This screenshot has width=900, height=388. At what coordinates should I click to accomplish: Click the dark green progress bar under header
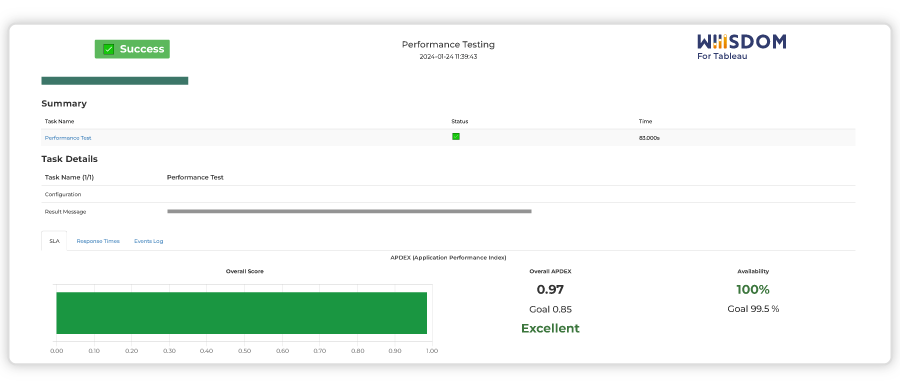pyautogui.click(x=115, y=81)
